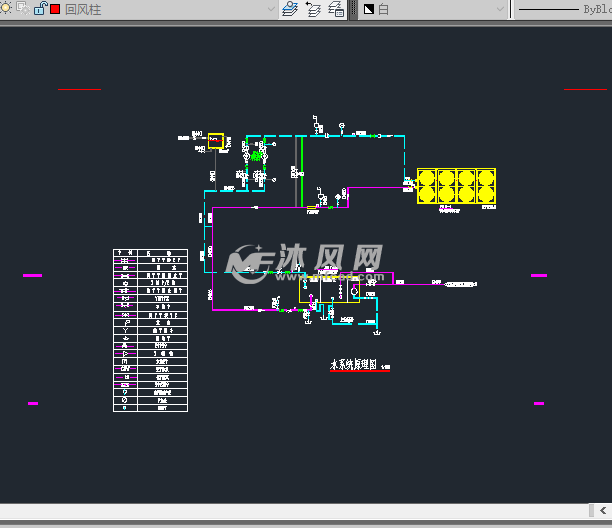This screenshot has width=612, height=528.
Task: Click the Layer Properties Manager icon
Action: [290, 9]
